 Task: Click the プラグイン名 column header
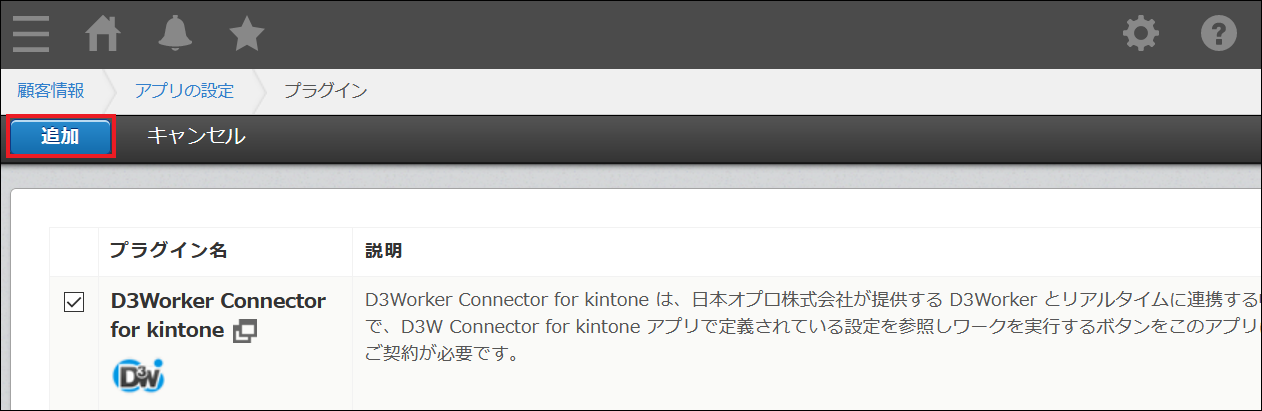tap(169, 250)
